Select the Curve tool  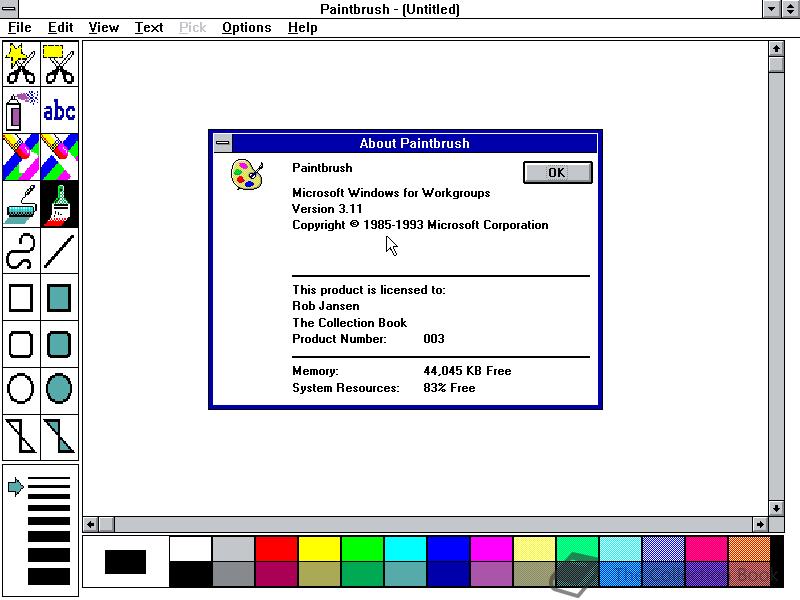[21, 251]
